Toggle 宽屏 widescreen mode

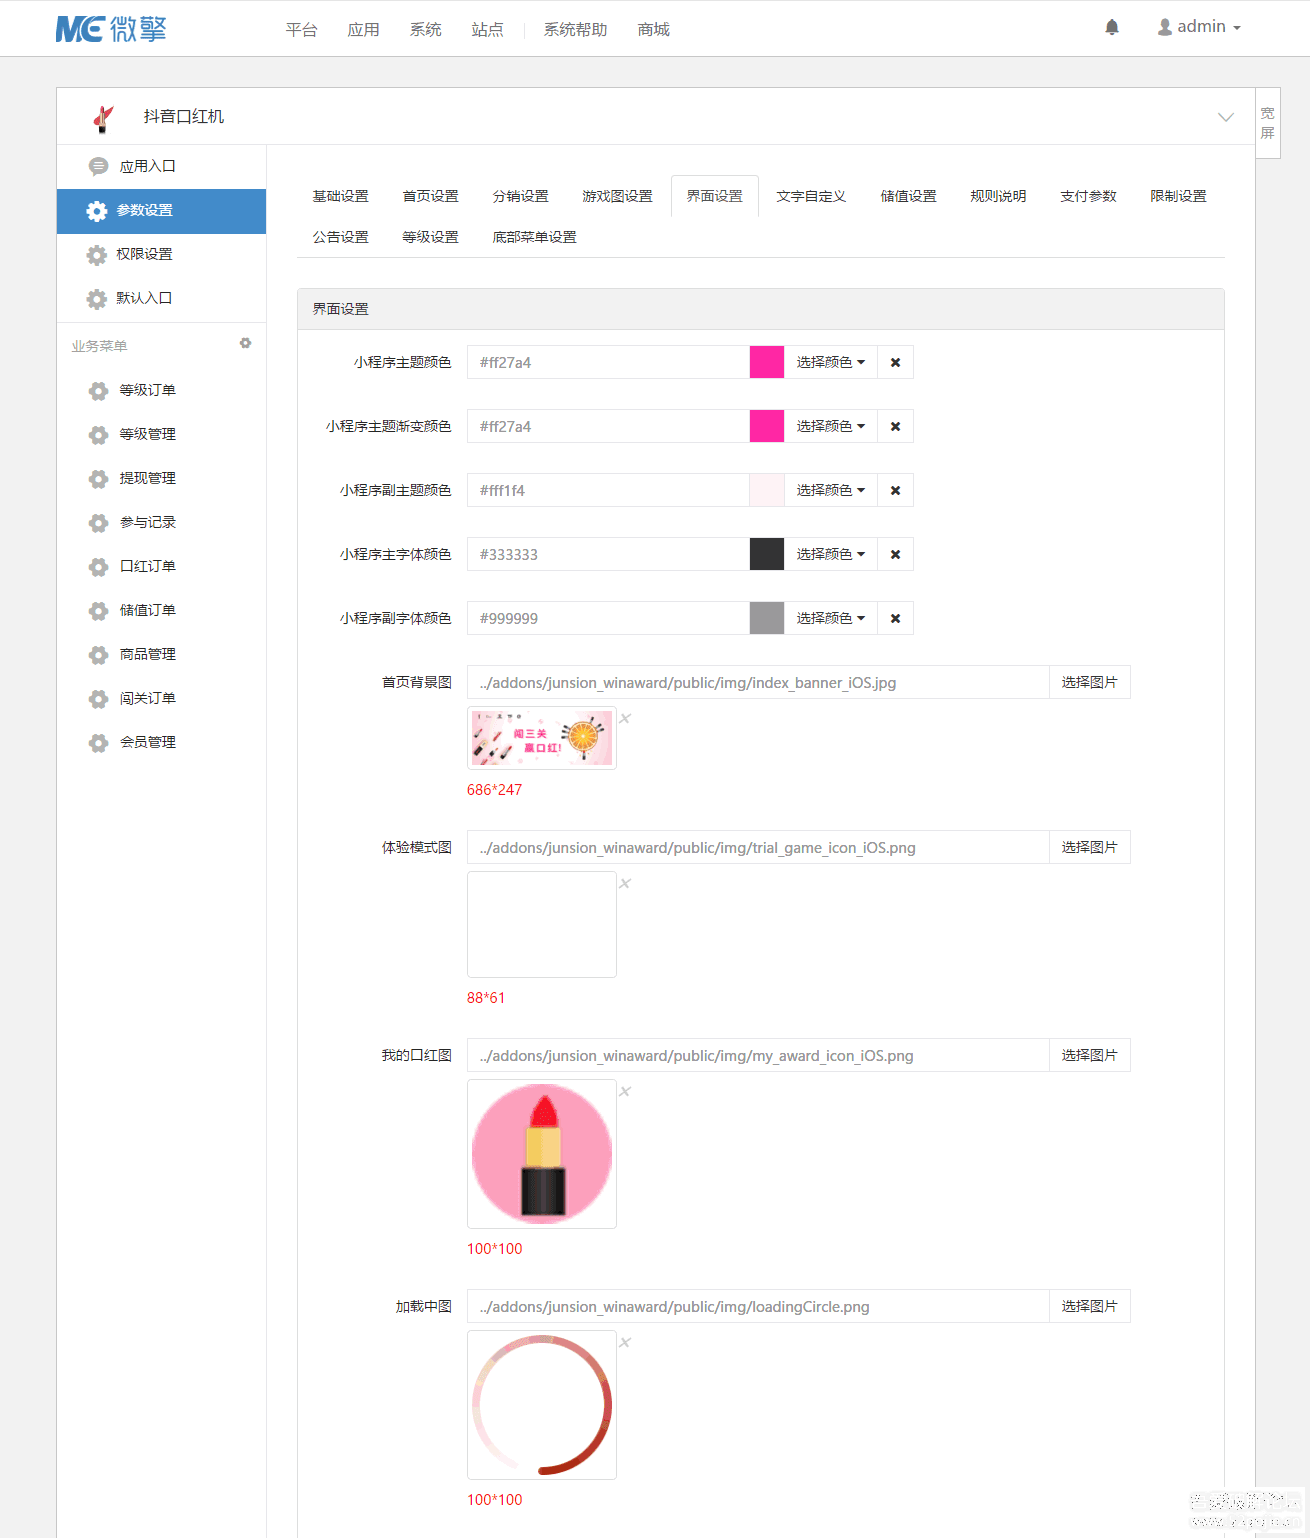(x=1267, y=123)
